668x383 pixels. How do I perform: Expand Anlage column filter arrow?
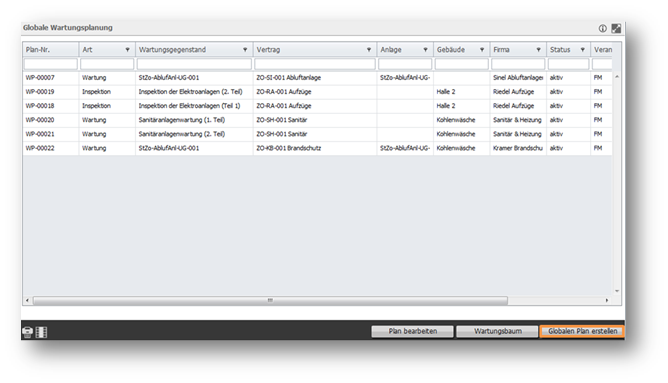click(x=425, y=50)
